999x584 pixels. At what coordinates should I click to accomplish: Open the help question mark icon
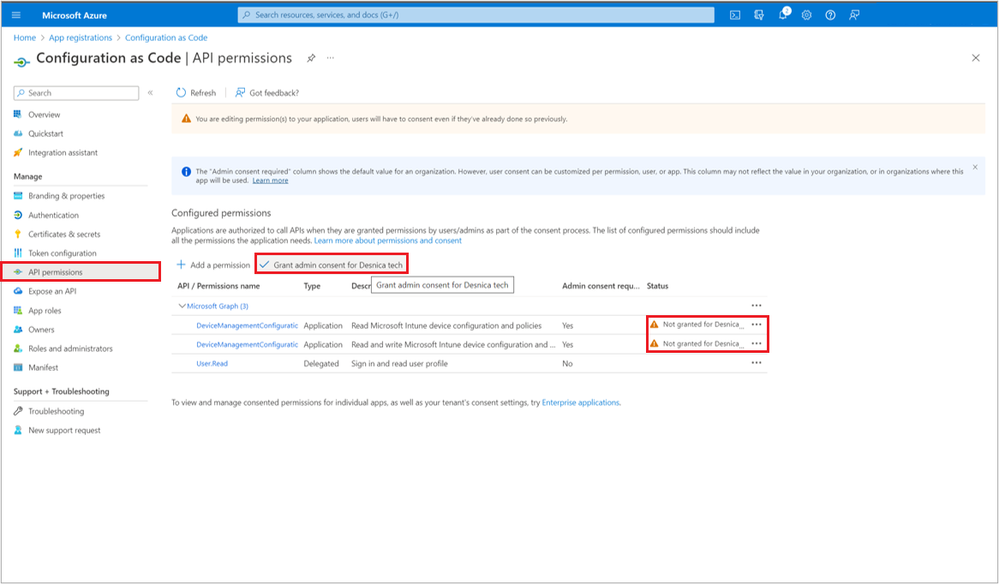(x=830, y=15)
